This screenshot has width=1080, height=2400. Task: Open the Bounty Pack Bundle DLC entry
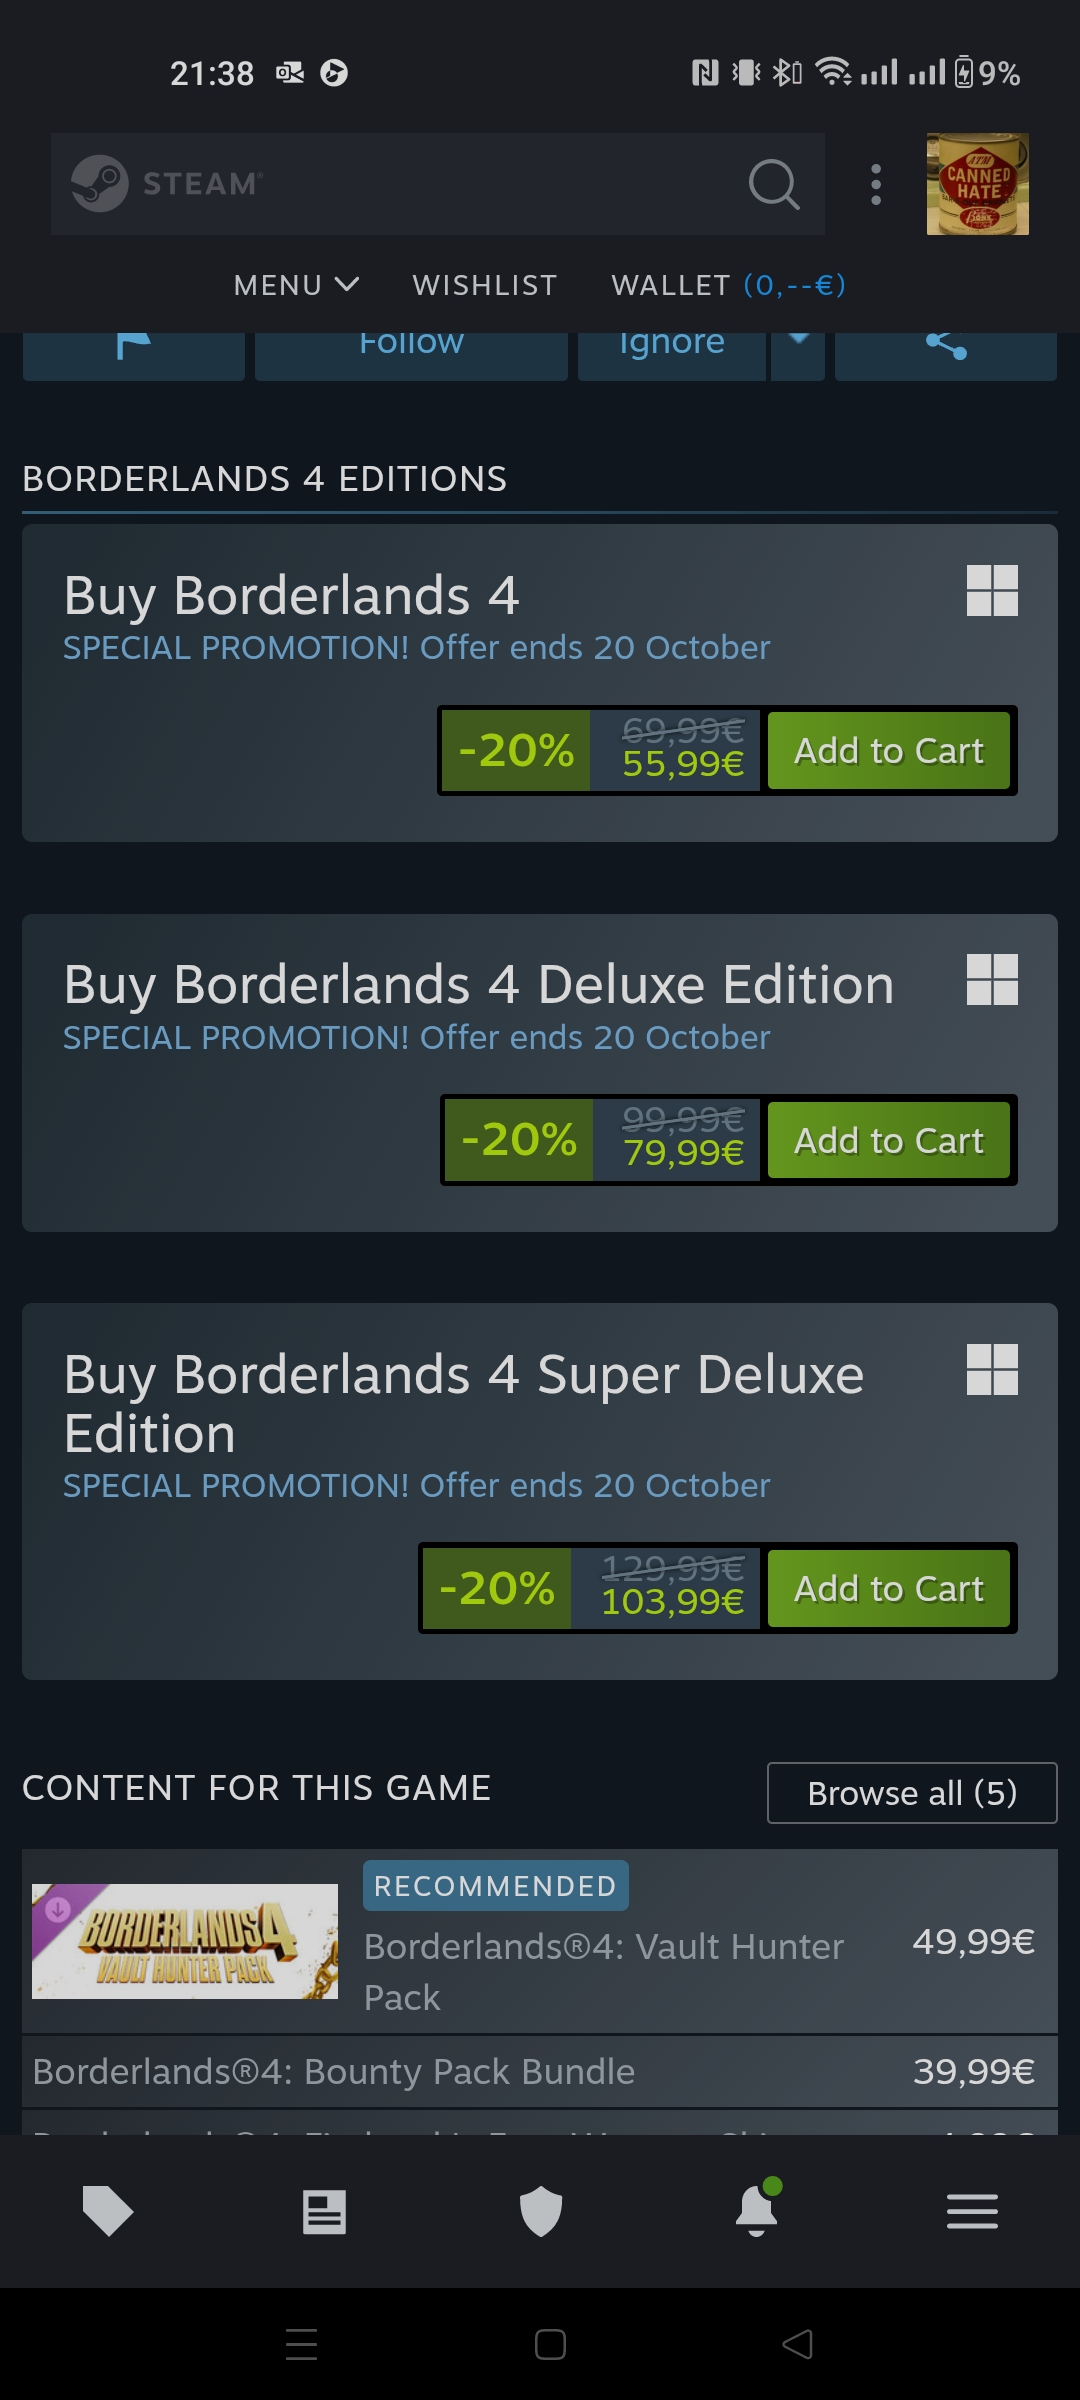point(334,2071)
